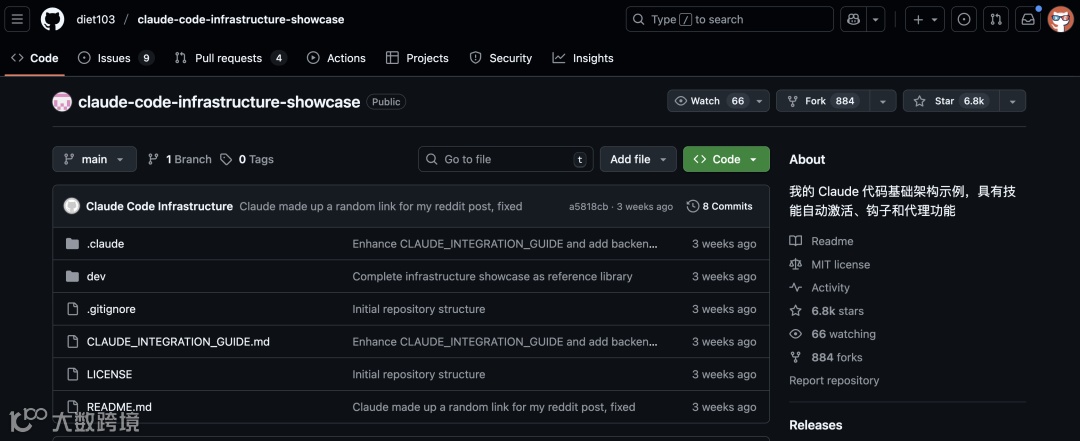Click the Watch button
Screen dimensions: 1080x441
(709, 101)
